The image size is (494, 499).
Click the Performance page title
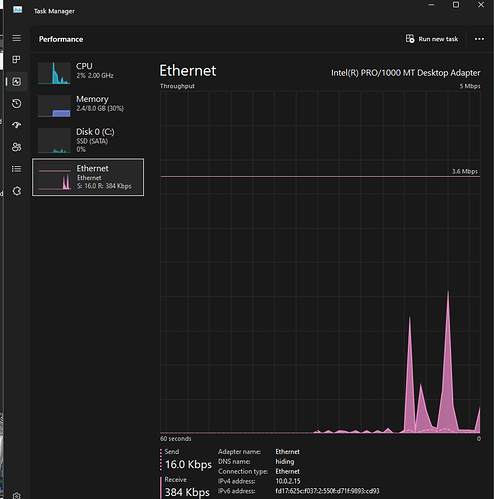[61, 39]
